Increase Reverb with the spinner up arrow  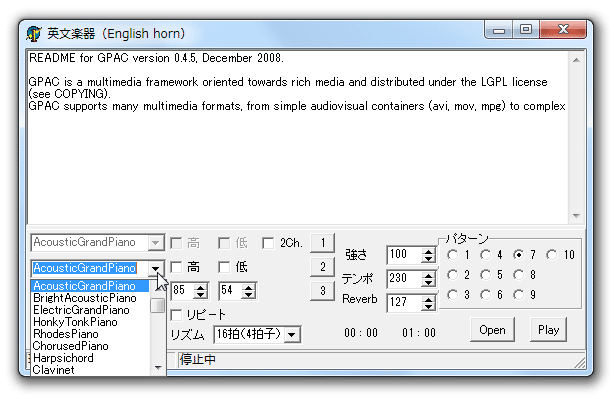coord(428,300)
